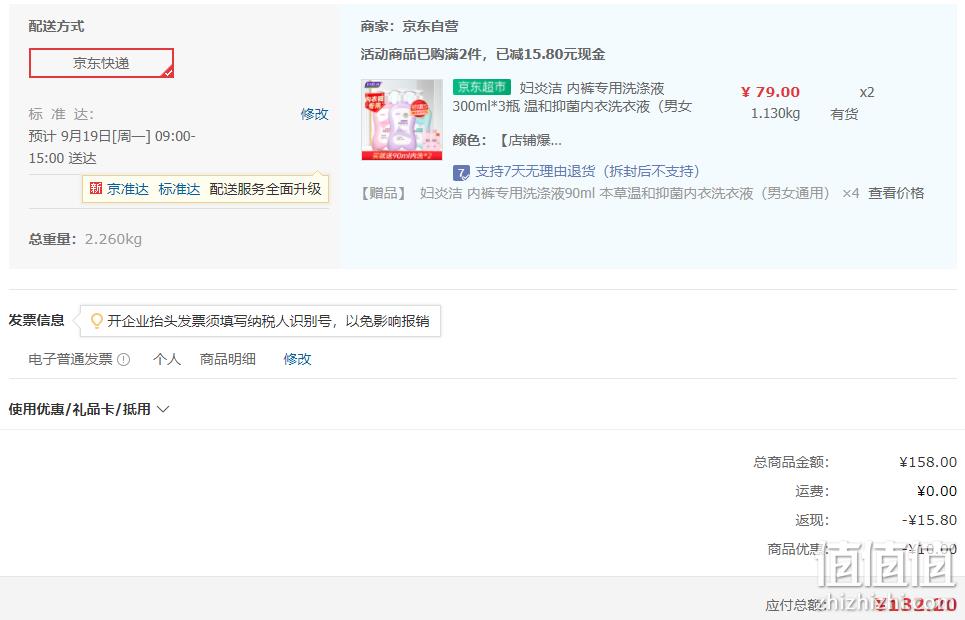Click the product thumbnail image

402,119
